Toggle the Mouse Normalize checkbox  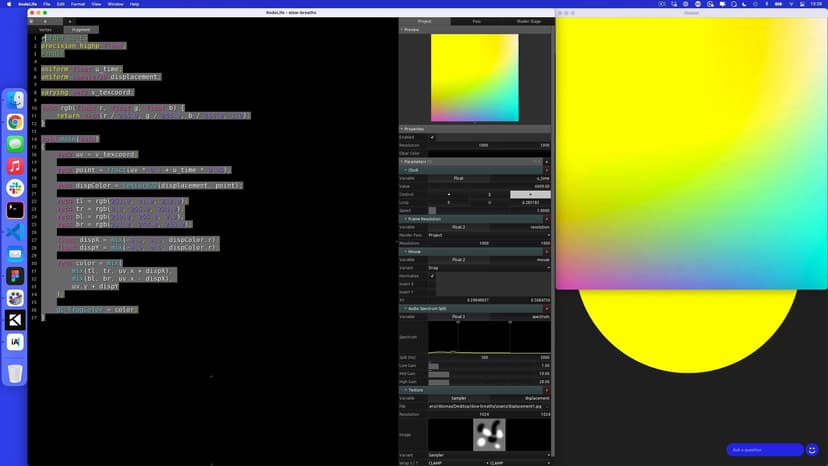click(x=432, y=276)
